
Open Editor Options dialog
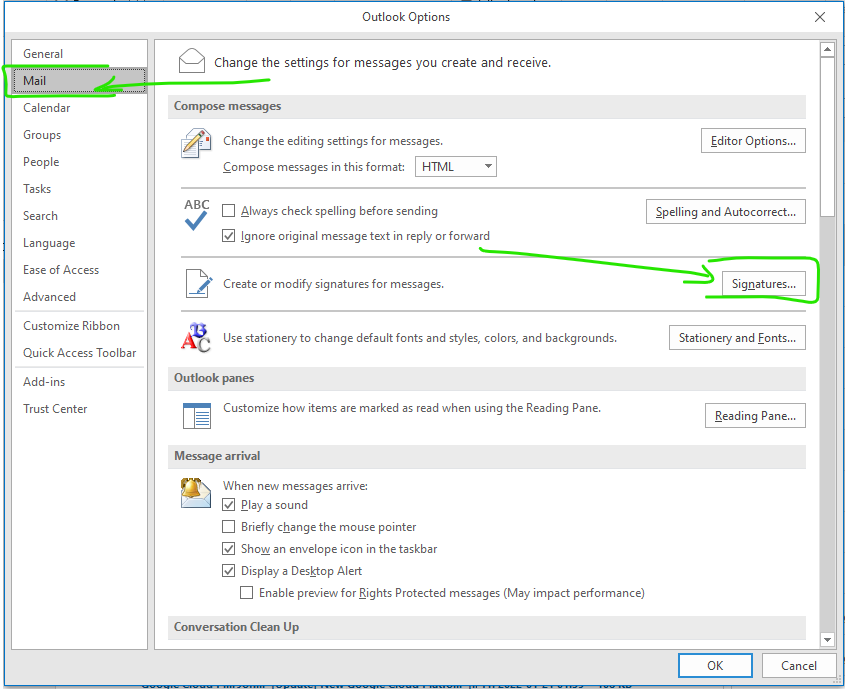pyautogui.click(x=753, y=141)
